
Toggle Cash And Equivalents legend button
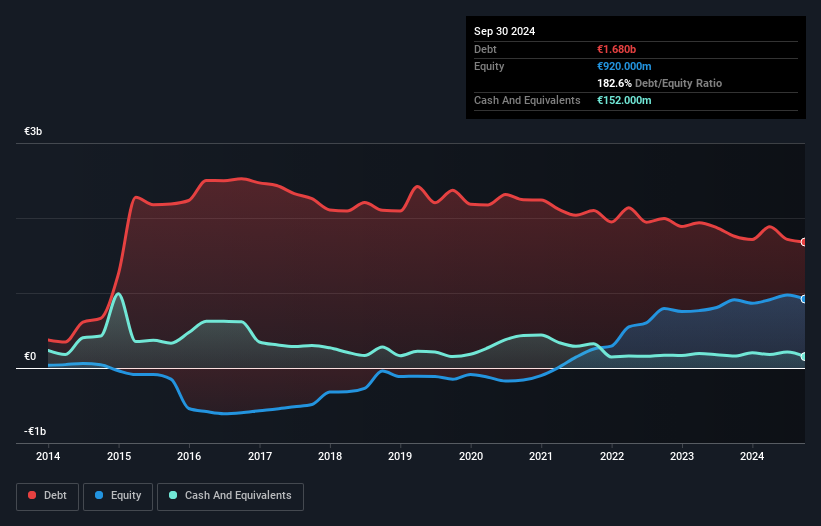(230, 496)
